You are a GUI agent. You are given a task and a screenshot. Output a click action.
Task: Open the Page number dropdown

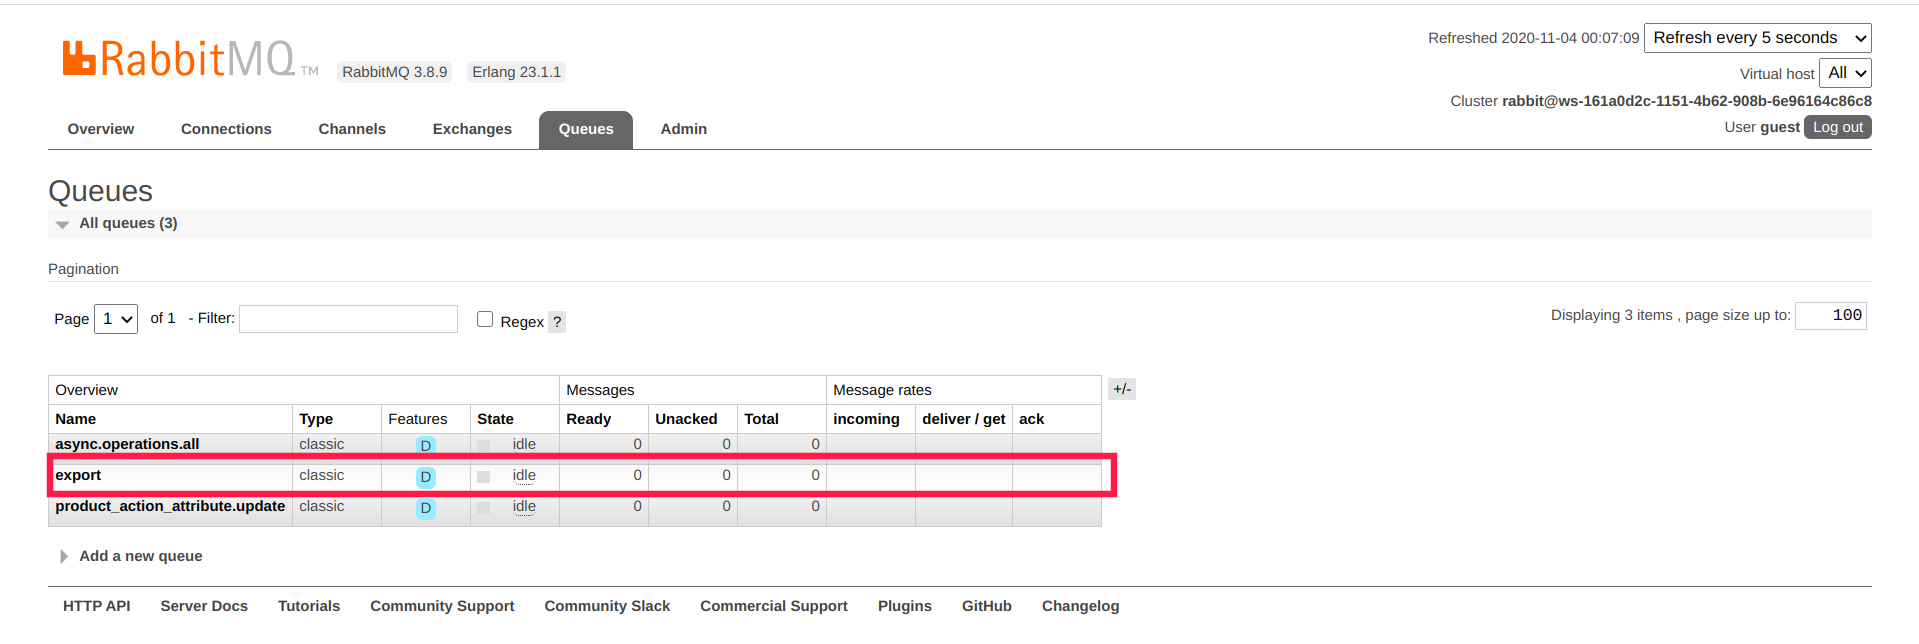click(x=116, y=319)
